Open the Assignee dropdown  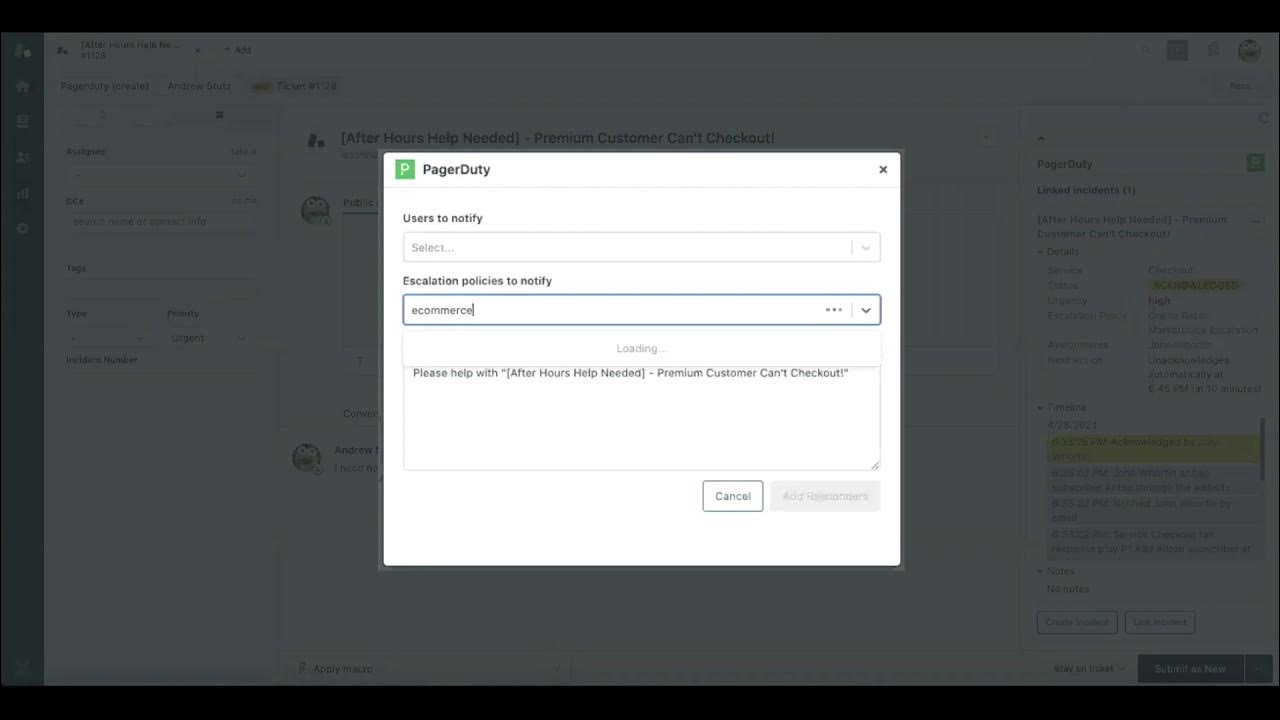[161, 174]
